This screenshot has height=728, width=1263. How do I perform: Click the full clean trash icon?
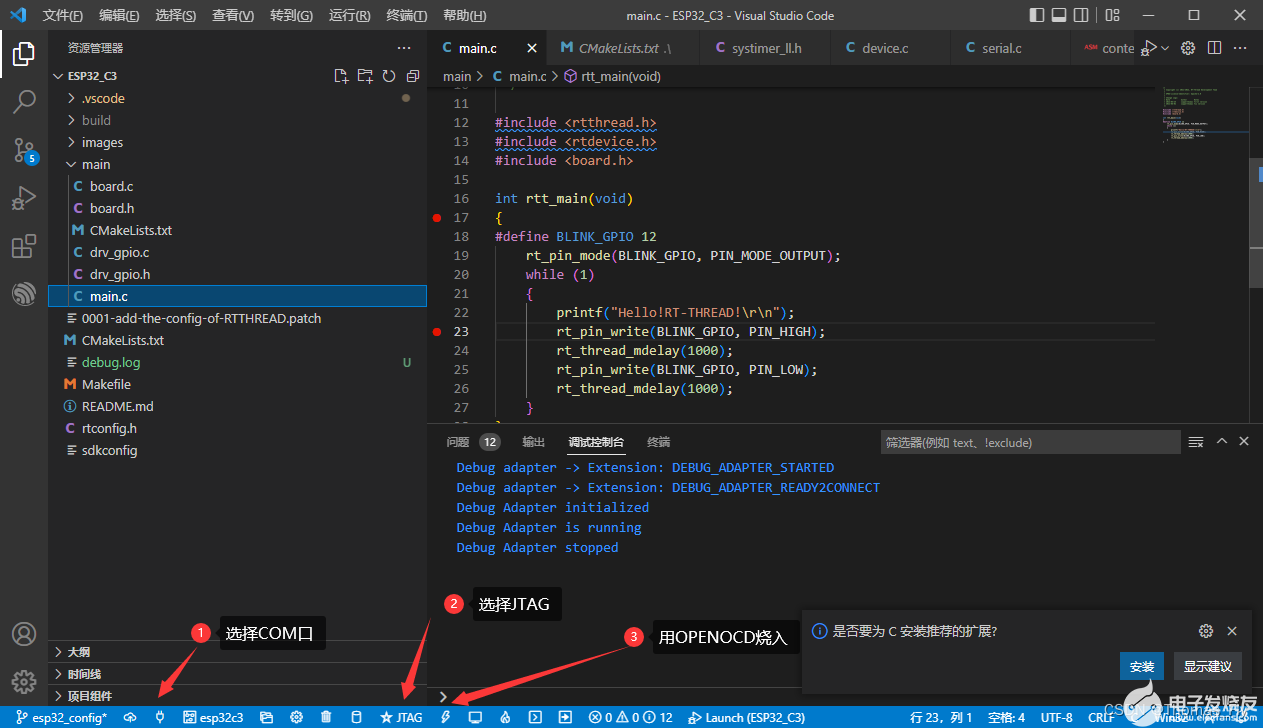(x=326, y=717)
